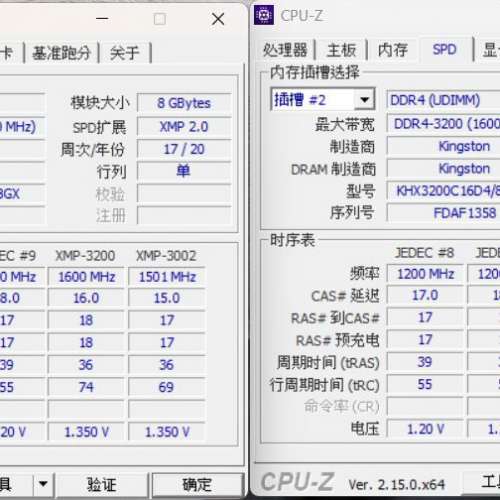Click the DDR4 (UDIMM) memory type field
Image resolution: width=500 pixels, height=500 pixels.
pyautogui.click(x=443, y=100)
